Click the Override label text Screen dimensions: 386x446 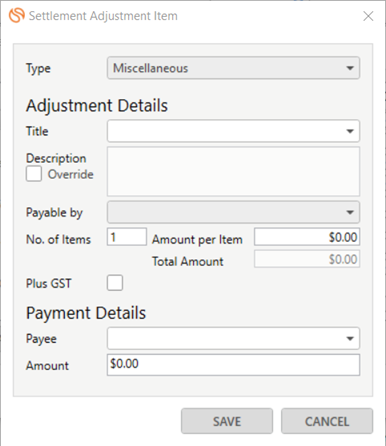coord(71,174)
